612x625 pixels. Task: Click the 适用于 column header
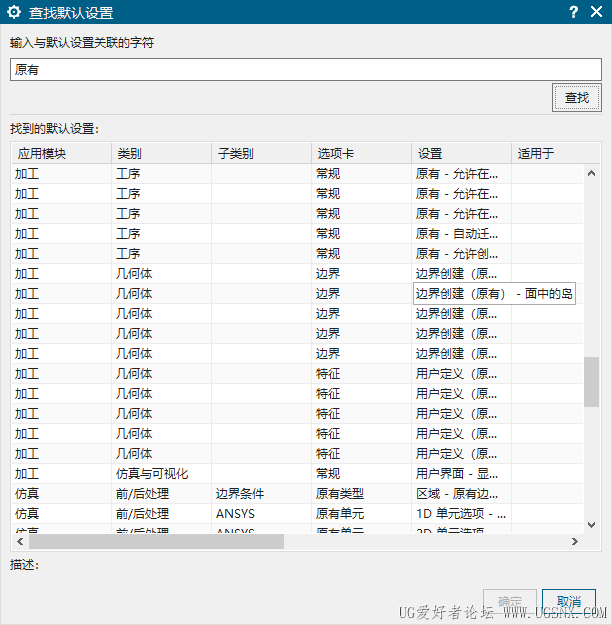[535, 153]
